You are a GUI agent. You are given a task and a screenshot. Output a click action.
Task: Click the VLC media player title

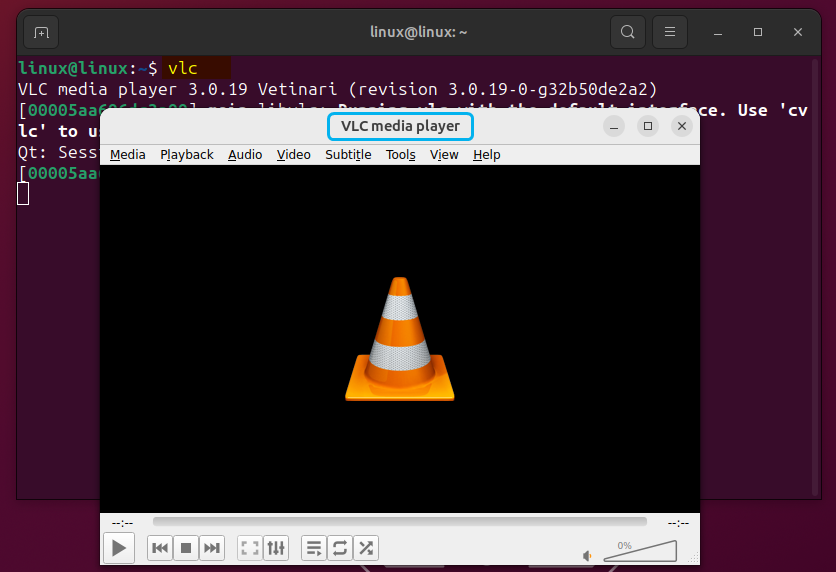click(x=400, y=126)
